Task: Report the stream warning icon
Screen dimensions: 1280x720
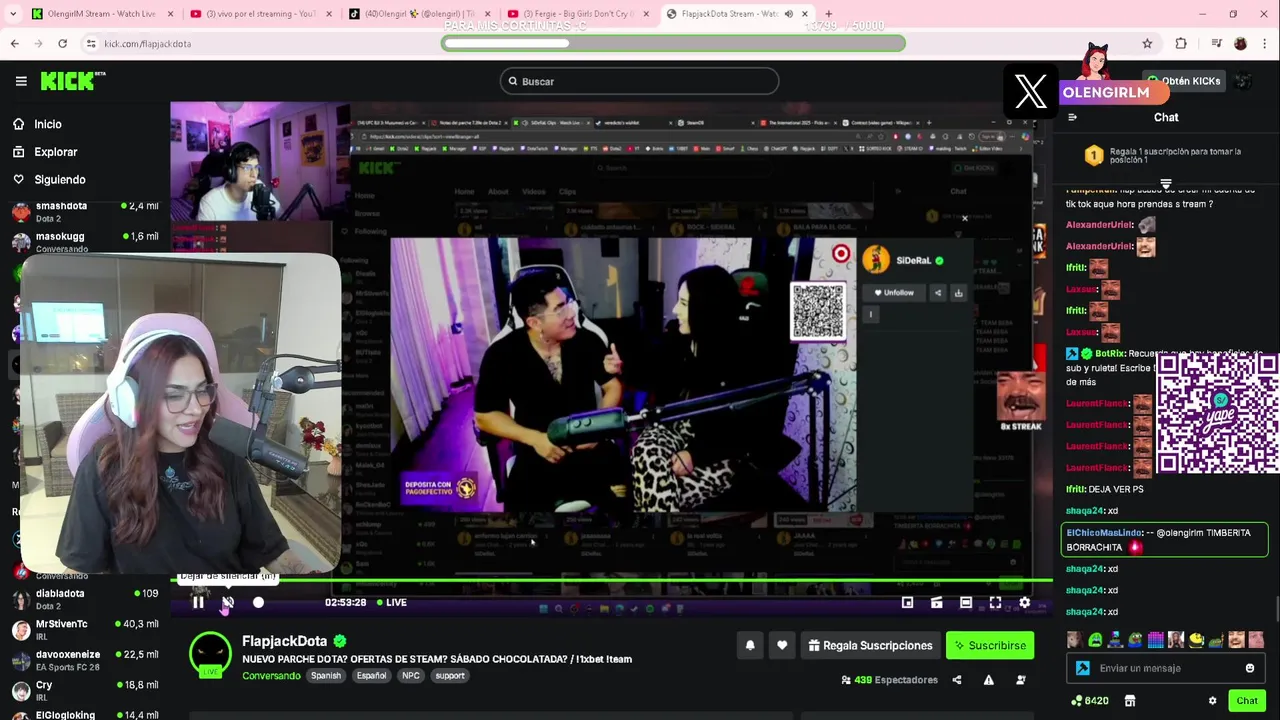Action: [988, 680]
